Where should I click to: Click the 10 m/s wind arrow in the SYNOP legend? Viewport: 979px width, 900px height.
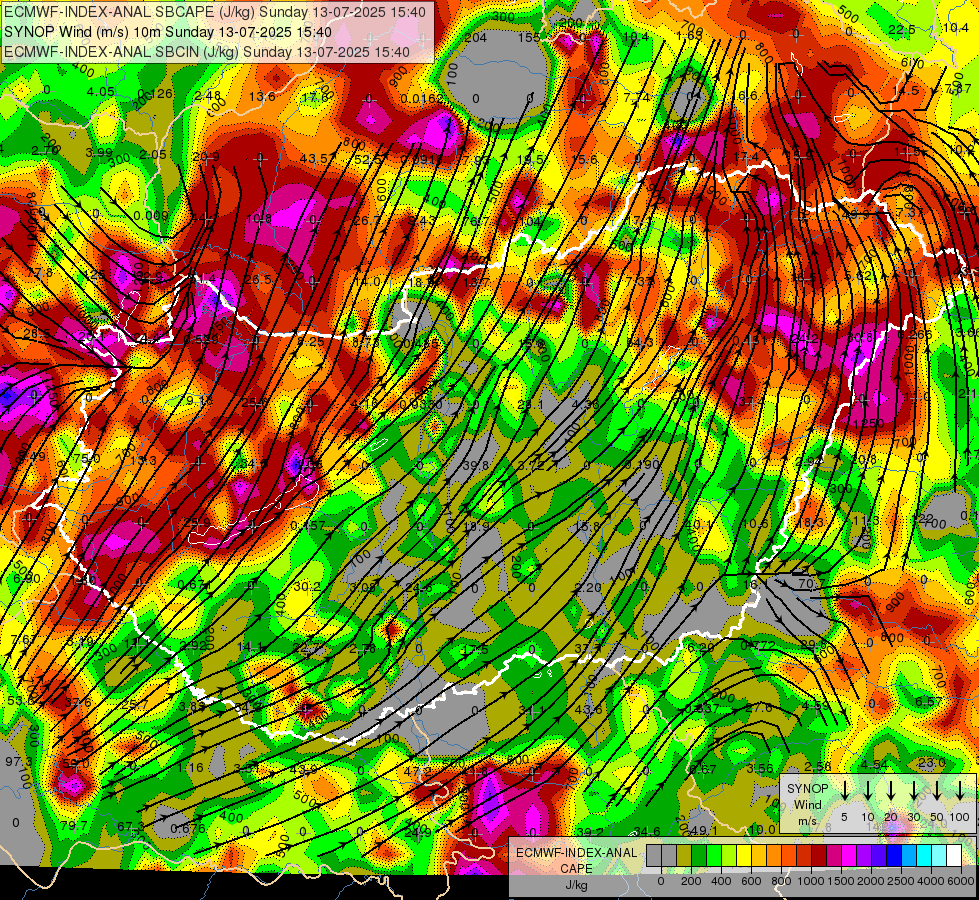click(867, 790)
